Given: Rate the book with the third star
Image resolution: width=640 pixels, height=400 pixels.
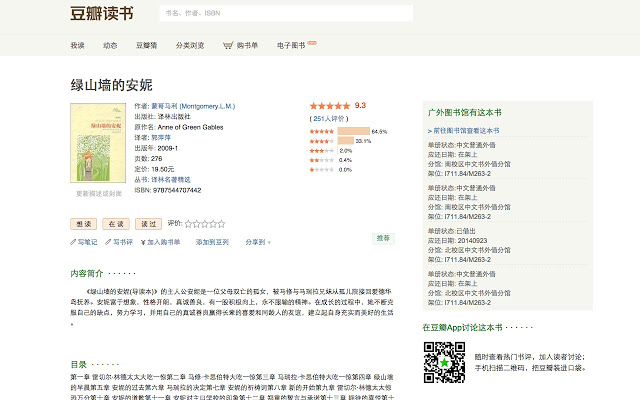Looking at the screenshot, I should [204, 224].
